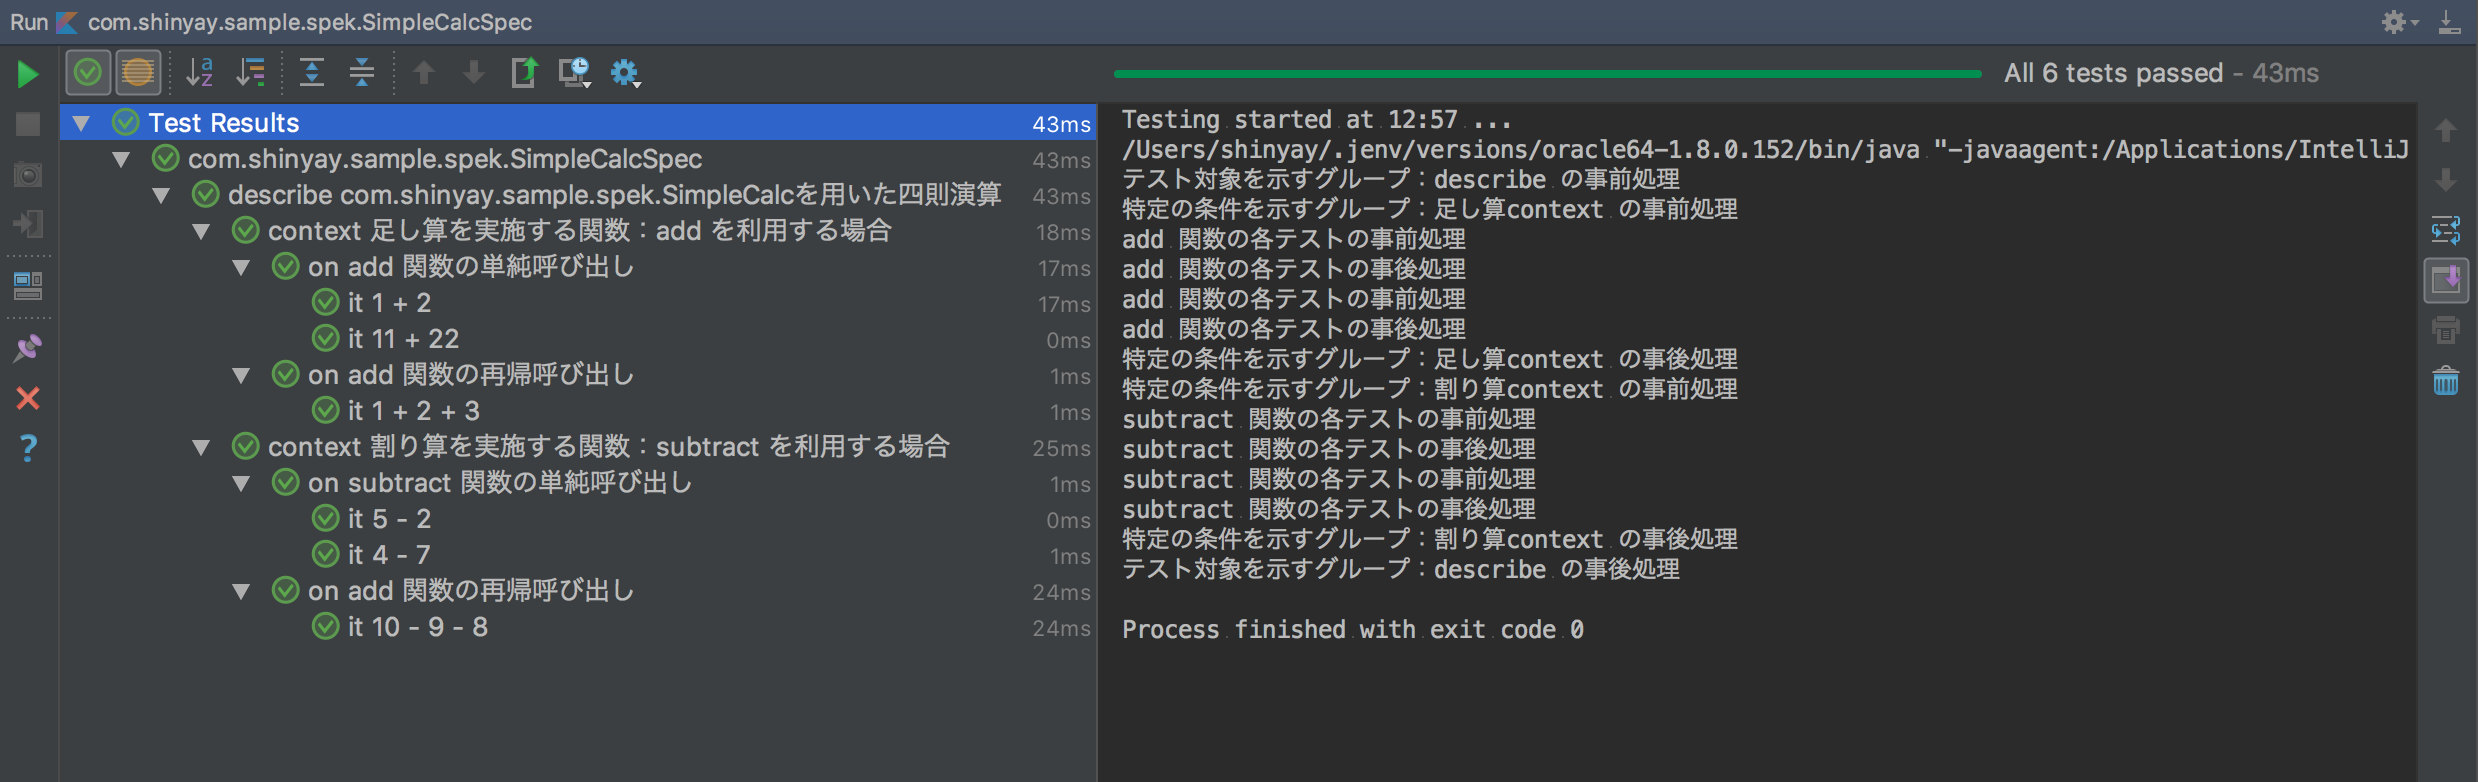Open test history import icon
2478x782 pixels.
click(x=575, y=72)
